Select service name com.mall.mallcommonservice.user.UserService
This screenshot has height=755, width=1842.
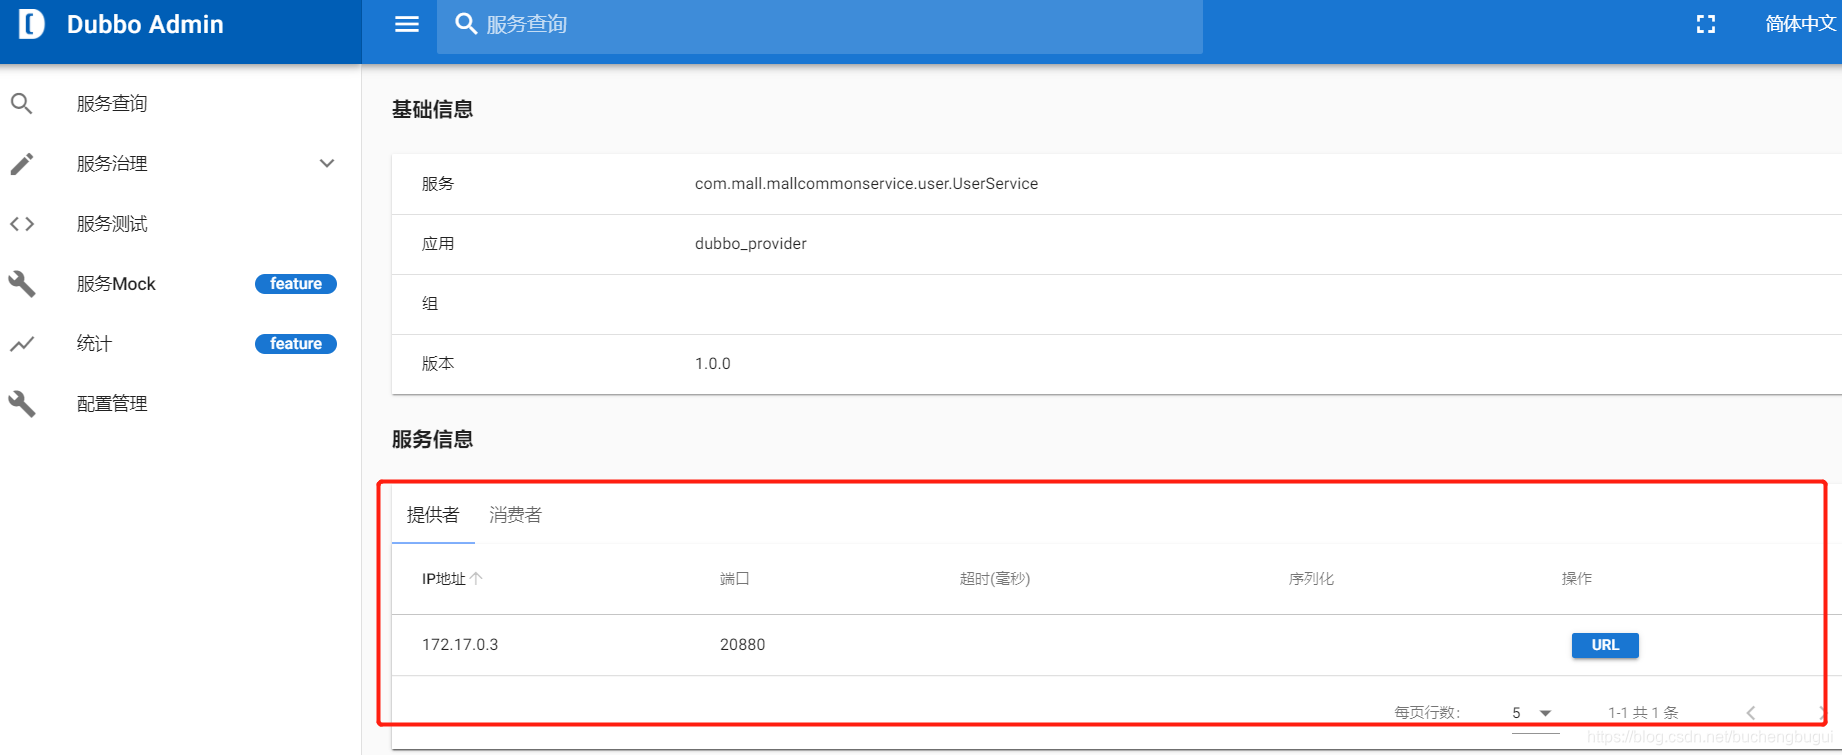point(866,184)
